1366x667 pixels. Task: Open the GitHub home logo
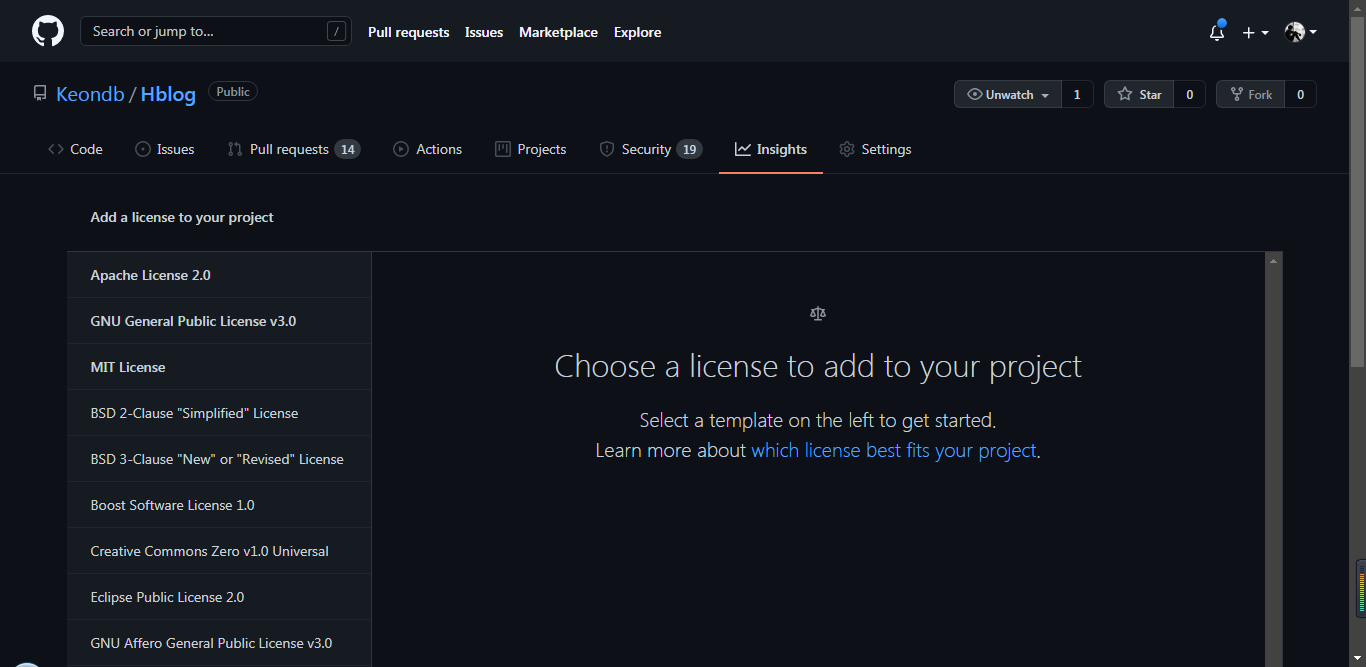click(x=48, y=31)
